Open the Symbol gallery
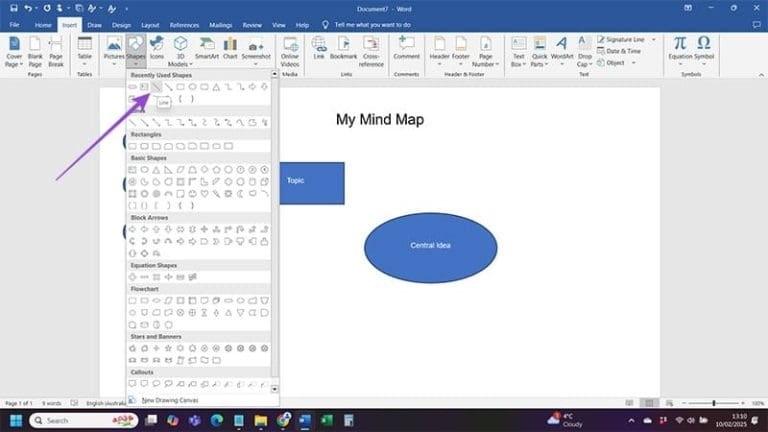The image size is (768, 432). [704, 51]
